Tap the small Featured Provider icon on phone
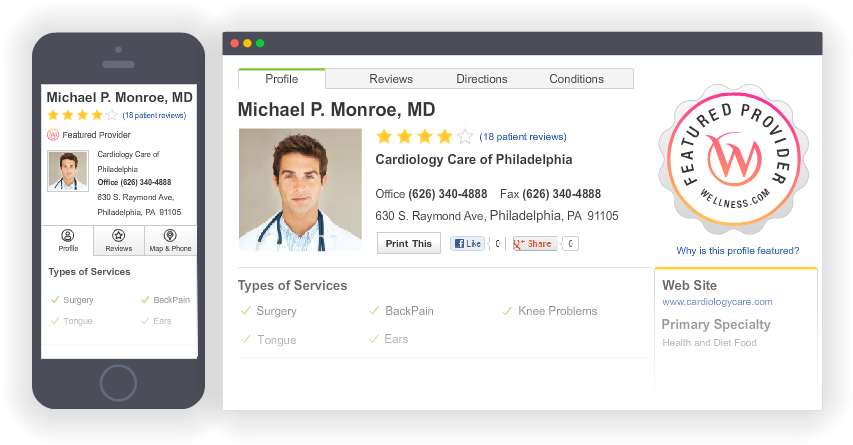853x445 pixels. pos(53,134)
